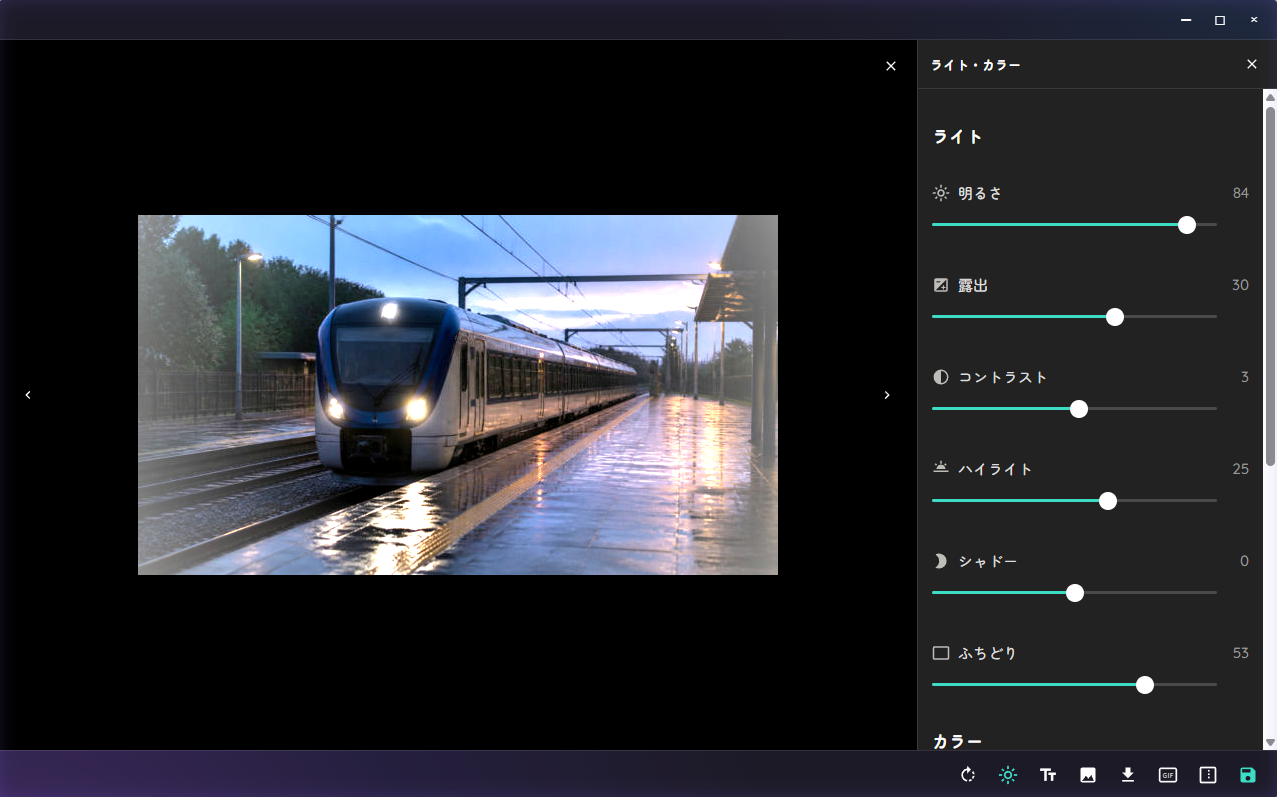
Task: Click the moon icon beside シャドー
Action: click(941, 561)
